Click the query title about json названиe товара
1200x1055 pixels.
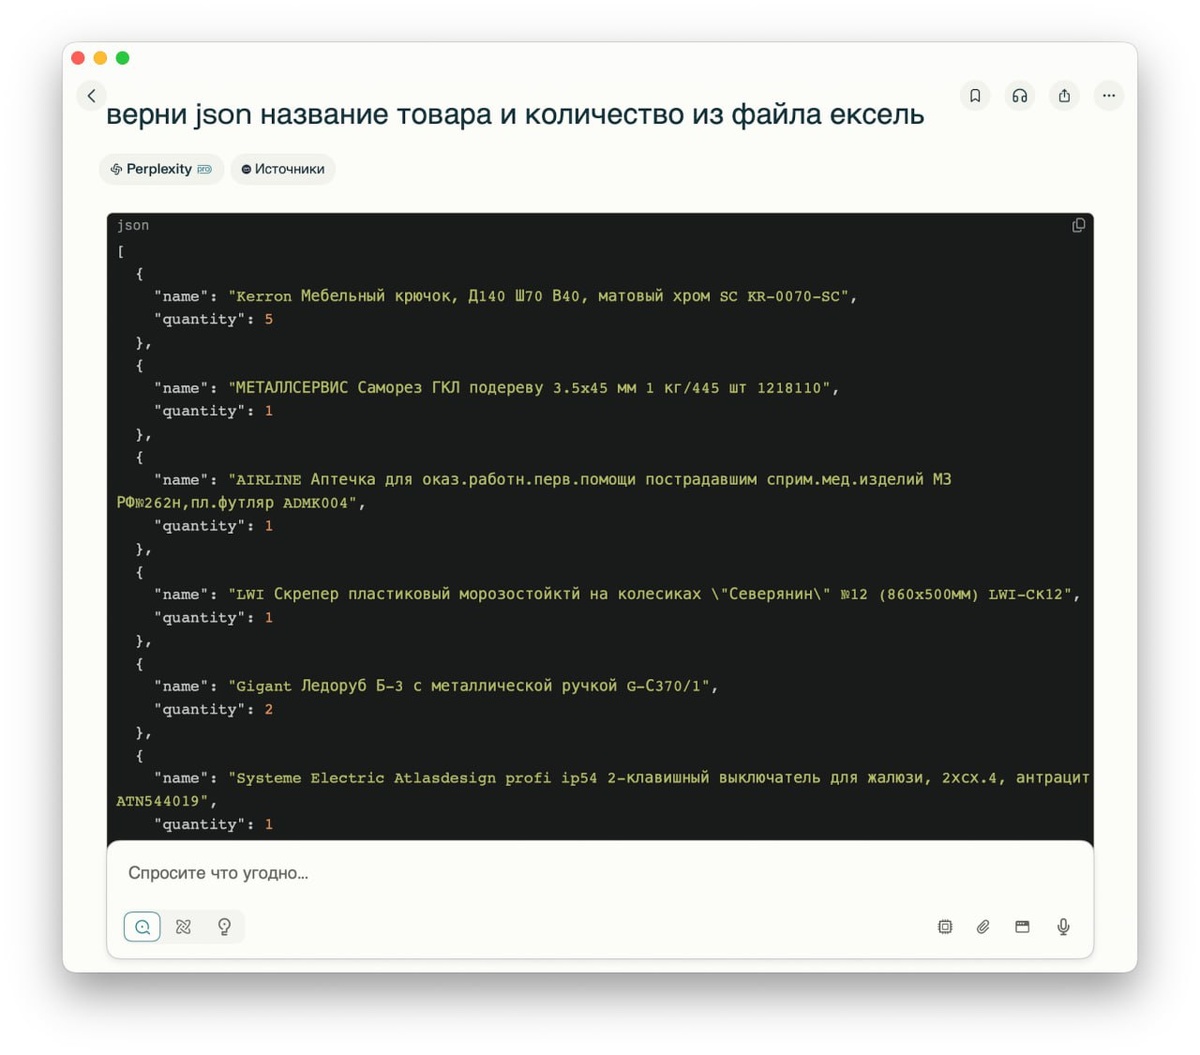click(x=515, y=114)
